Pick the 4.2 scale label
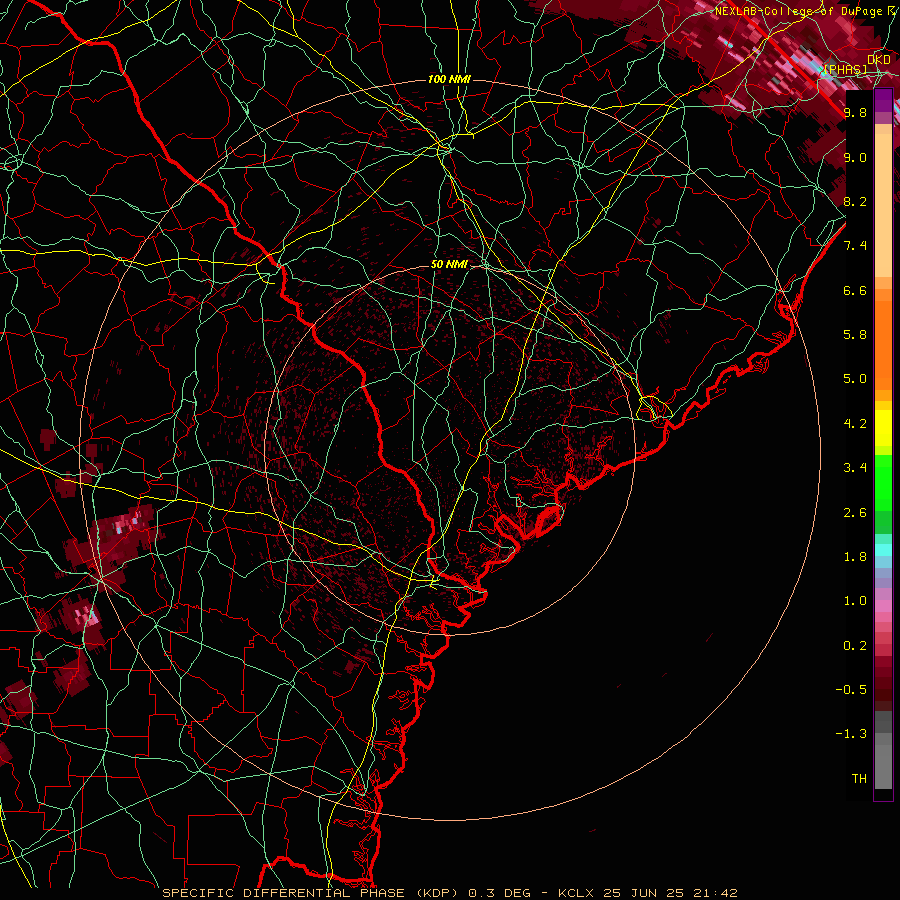This screenshot has width=900, height=900. [x=855, y=424]
